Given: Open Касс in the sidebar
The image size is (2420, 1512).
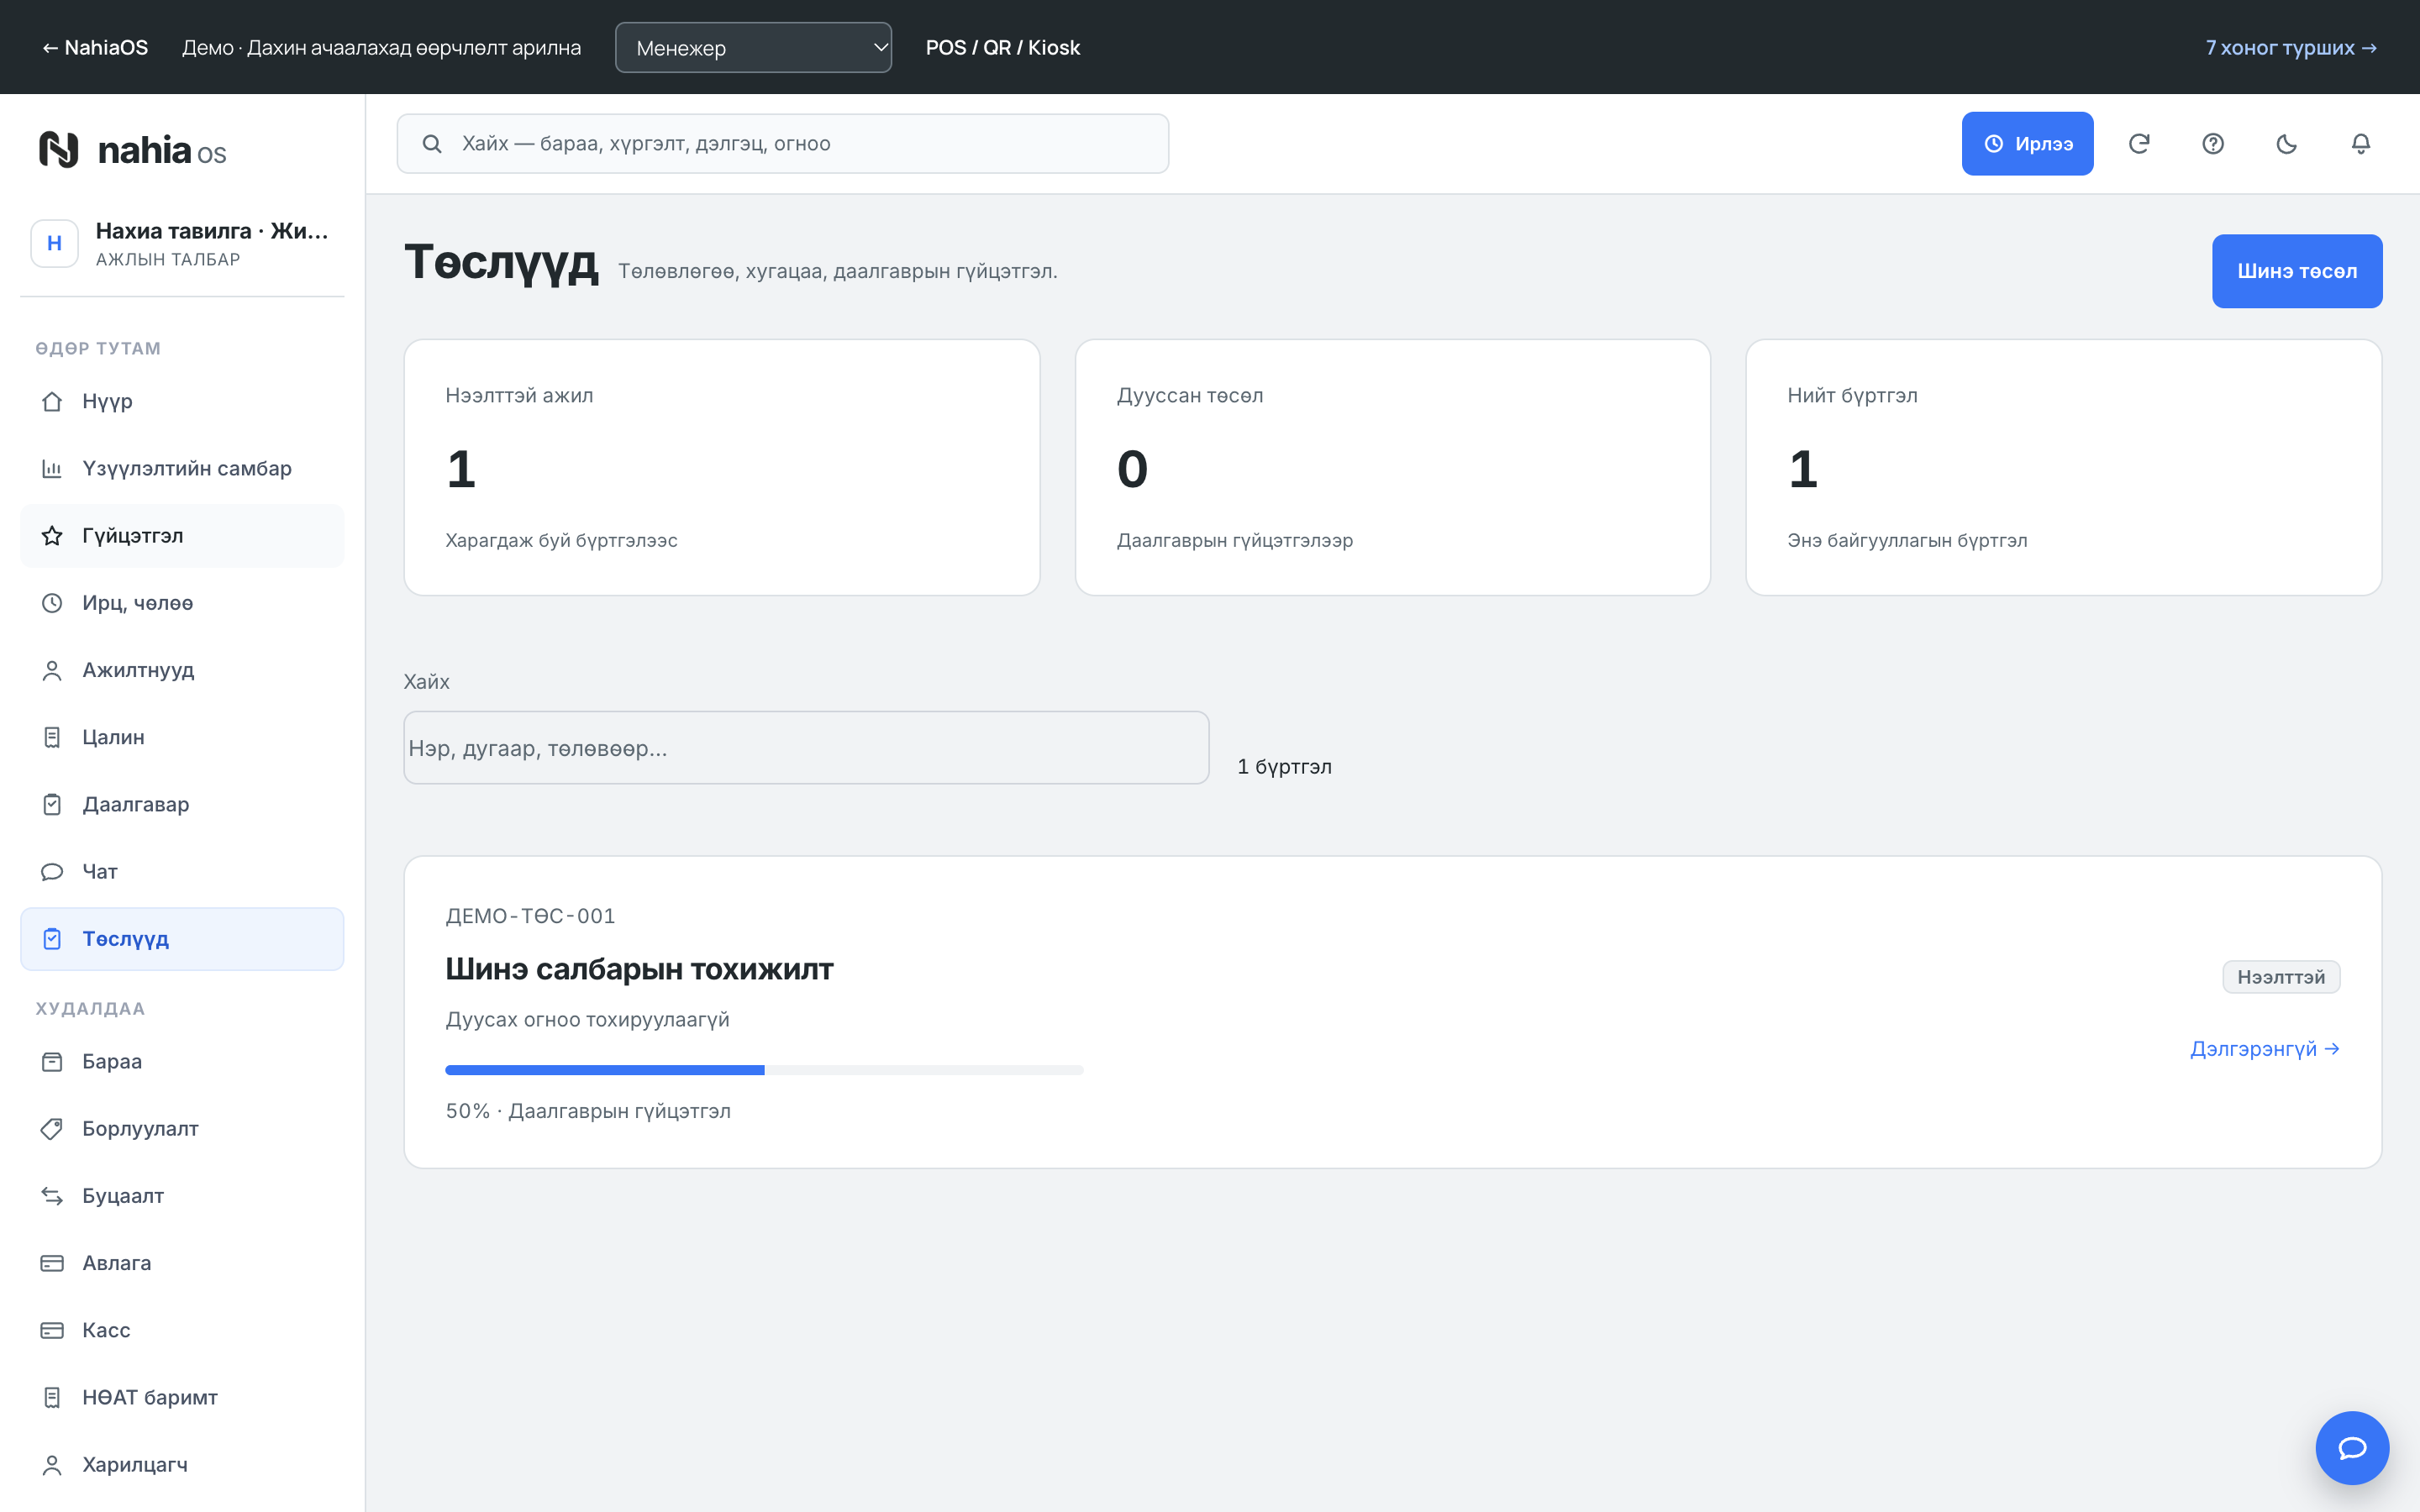Looking at the screenshot, I should tap(182, 1330).
